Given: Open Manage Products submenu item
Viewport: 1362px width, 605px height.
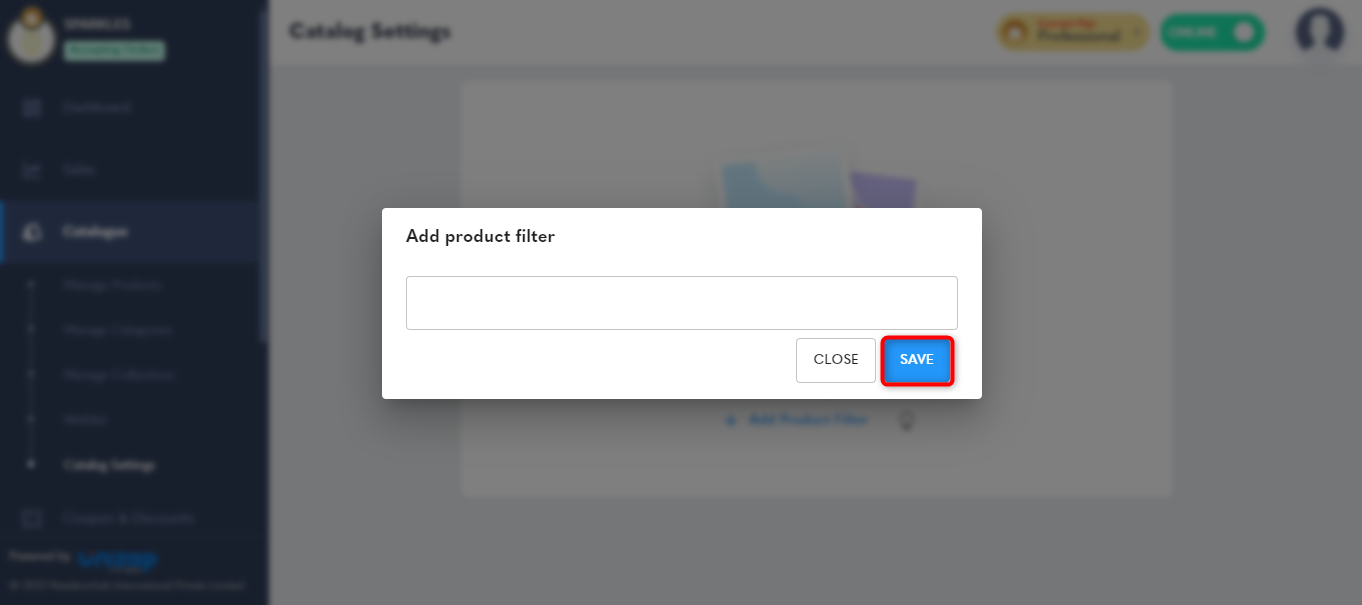Looking at the screenshot, I should coord(112,285).
